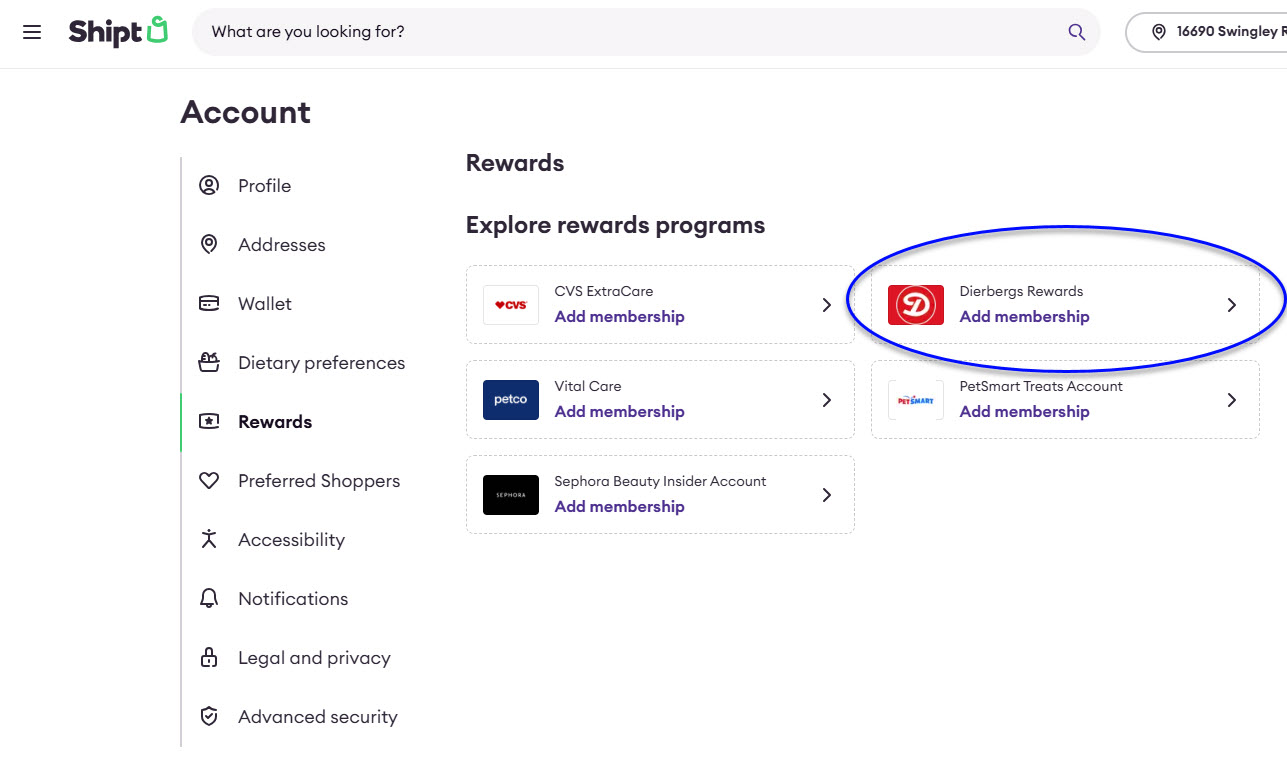Viewport: 1287px width, 784px height.
Task: Click the Sephora logo thumbnail
Action: [x=511, y=495]
